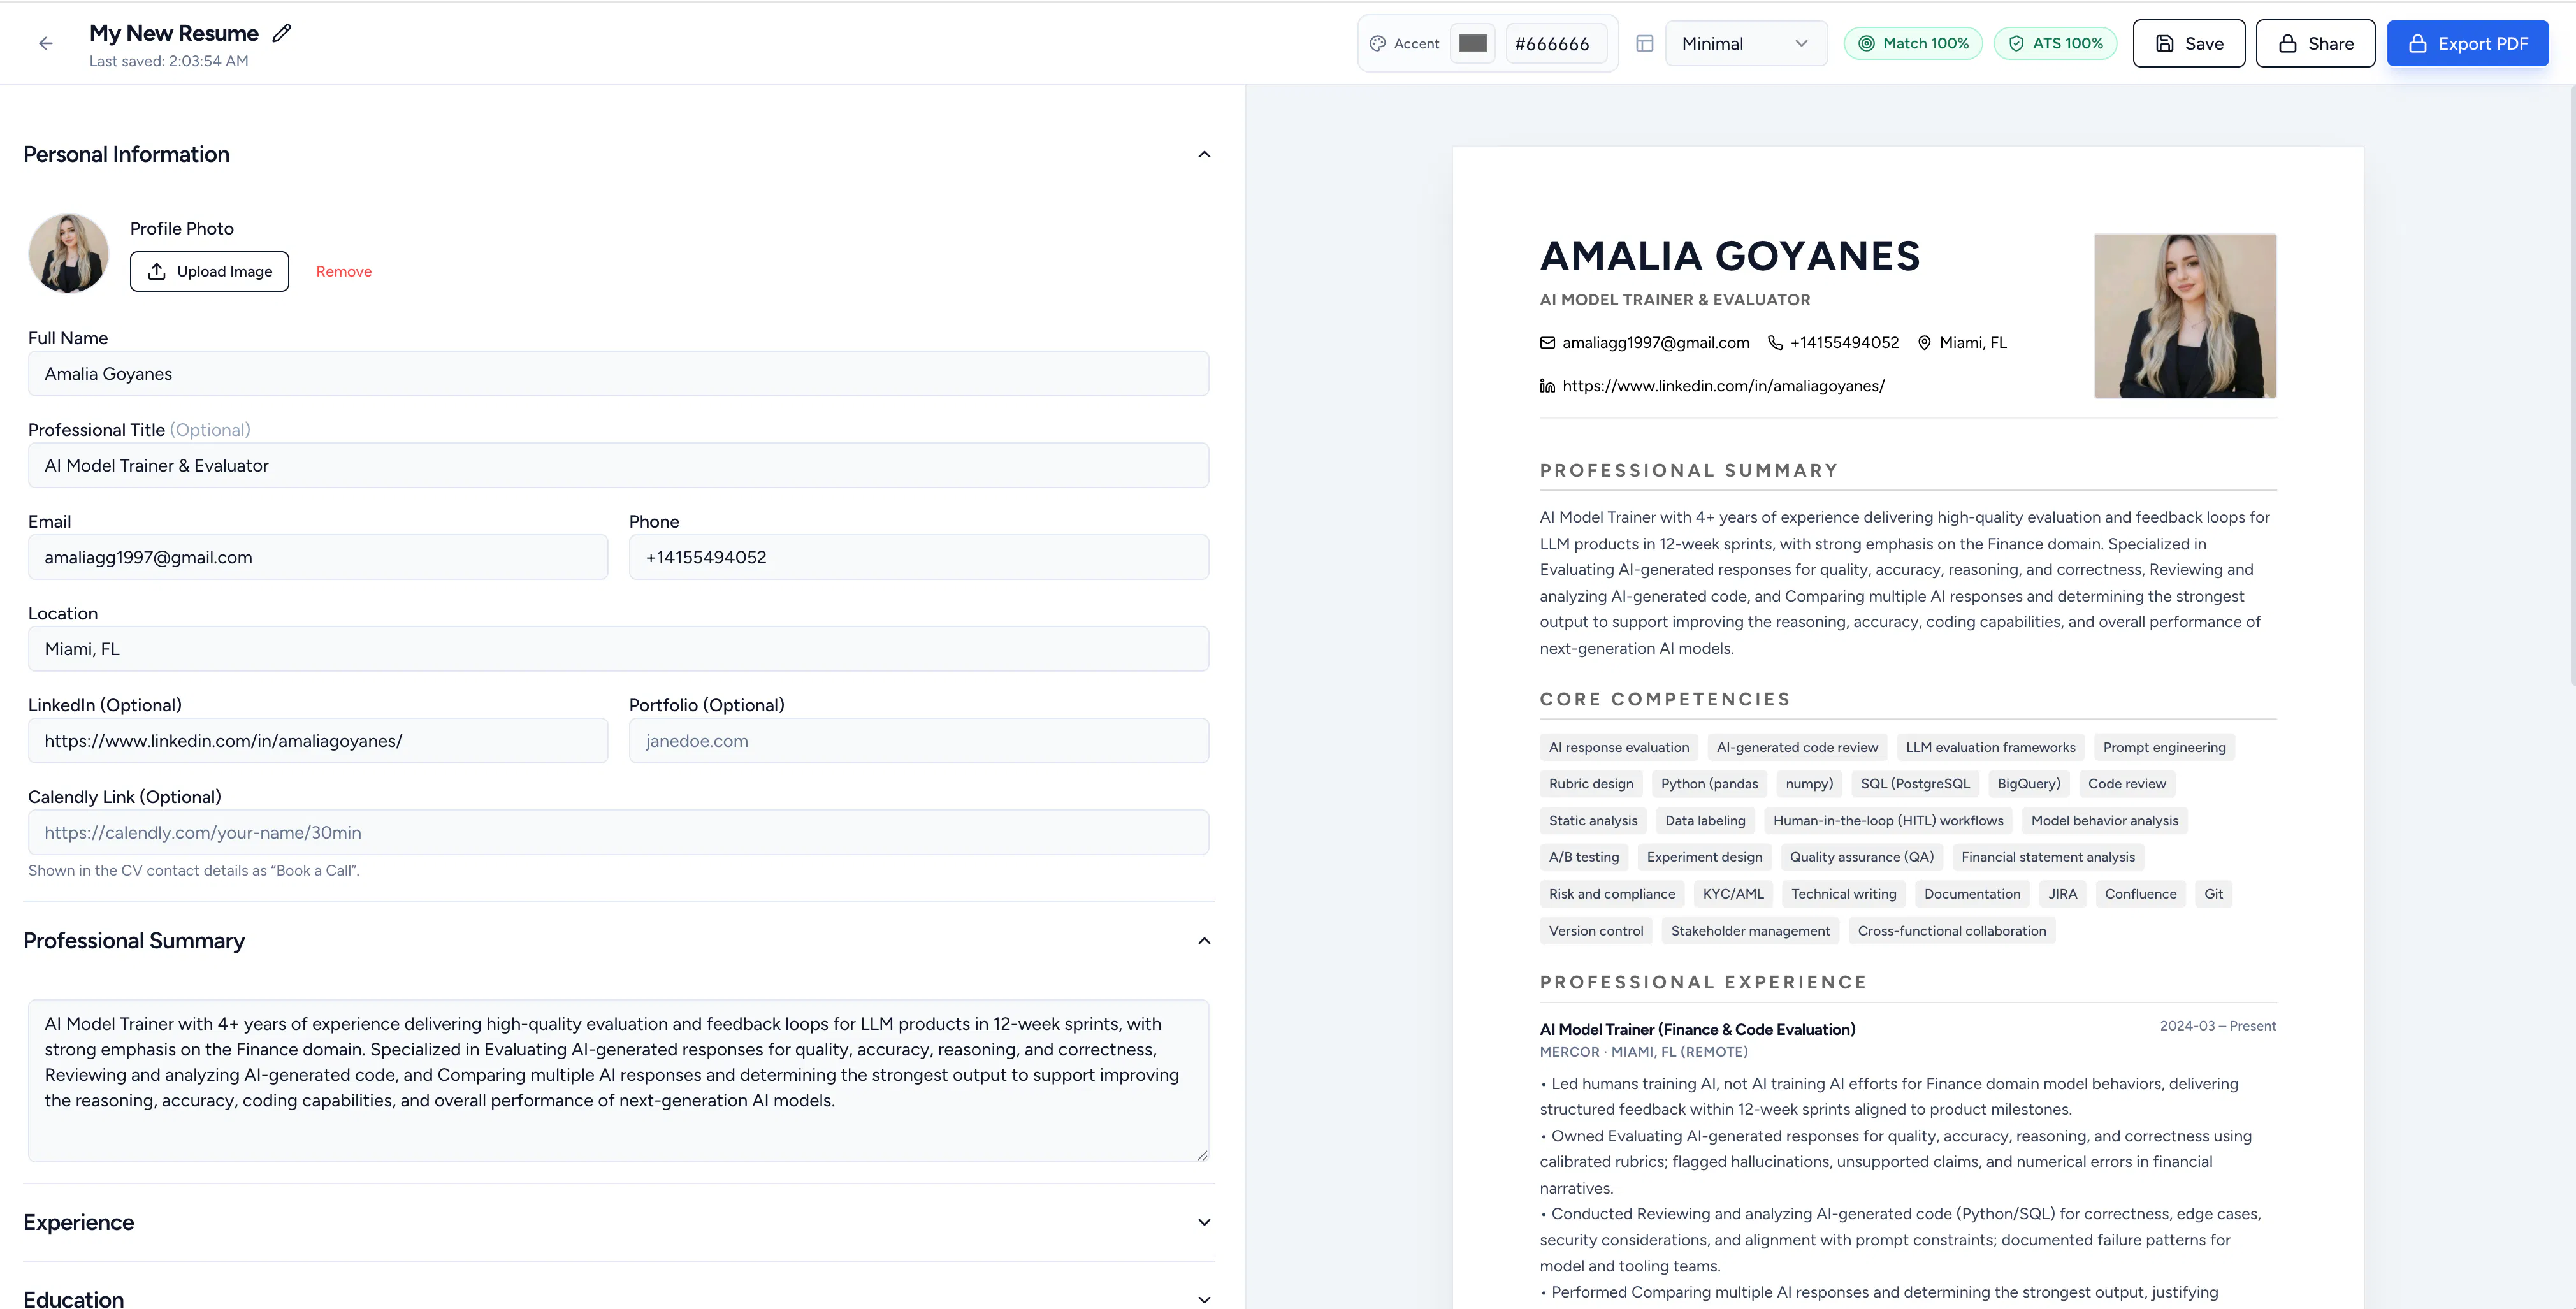
Task: Click 'AI Model Trainer (Finance & Code Evaluation)' heading
Action: 1697,1029
